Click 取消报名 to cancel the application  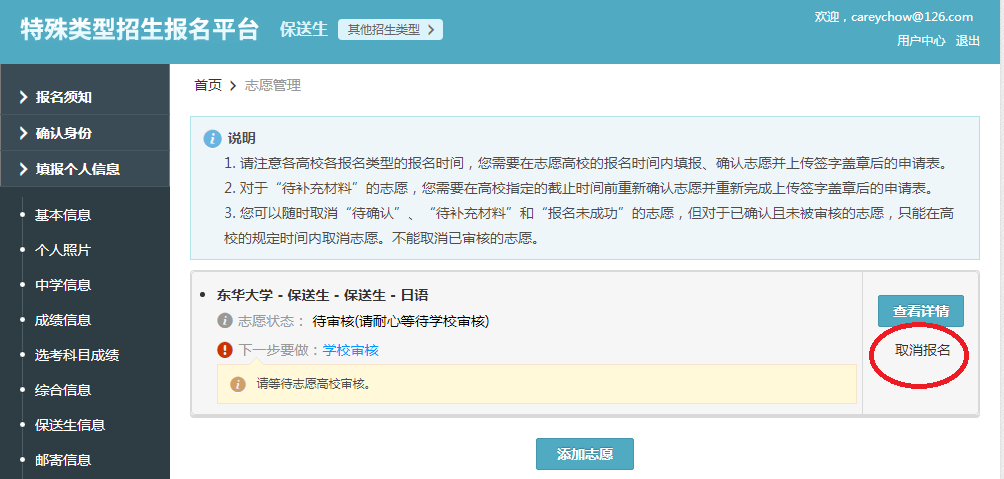pyautogui.click(x=922, y=350)
